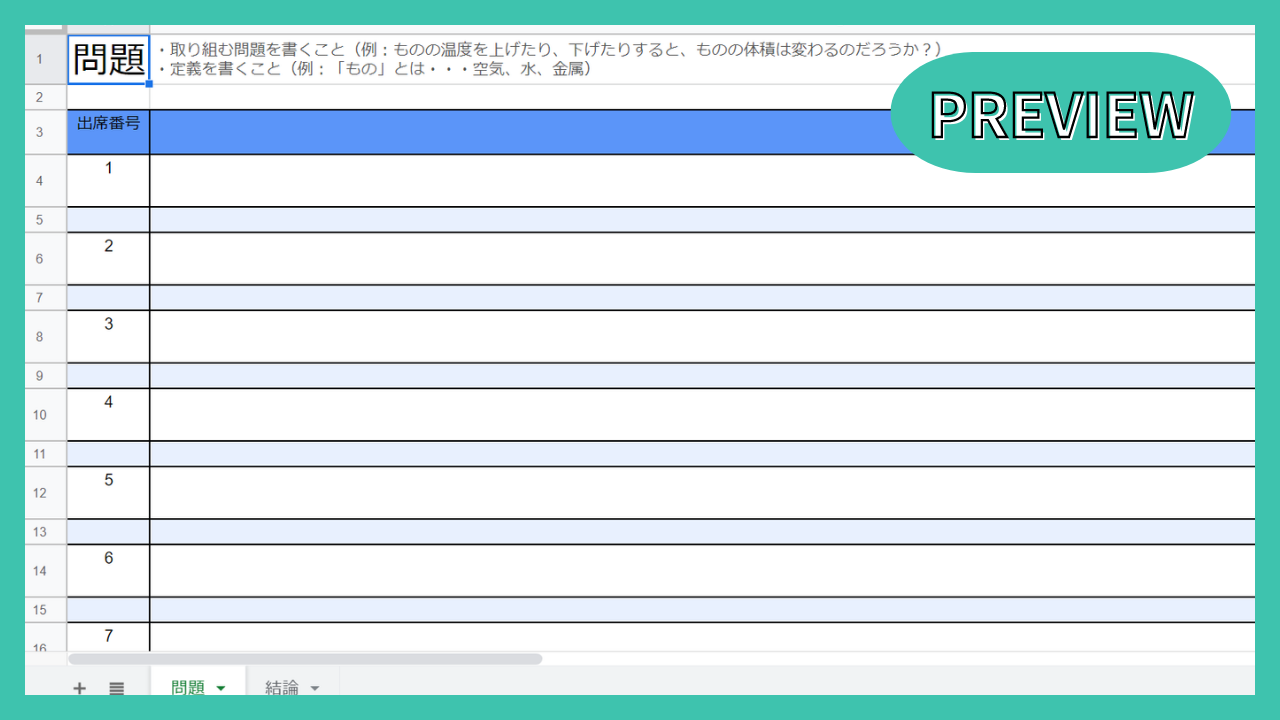Click attendance number 1 cell
This screenshot has width=1280, height=720.
[109, 181]
